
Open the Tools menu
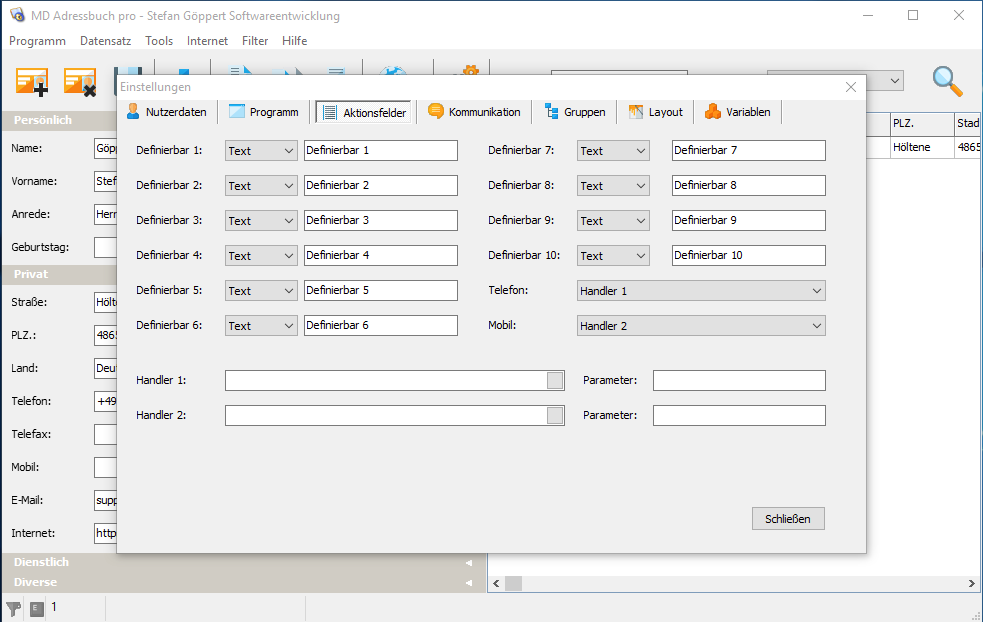click(x=159, y=41)
